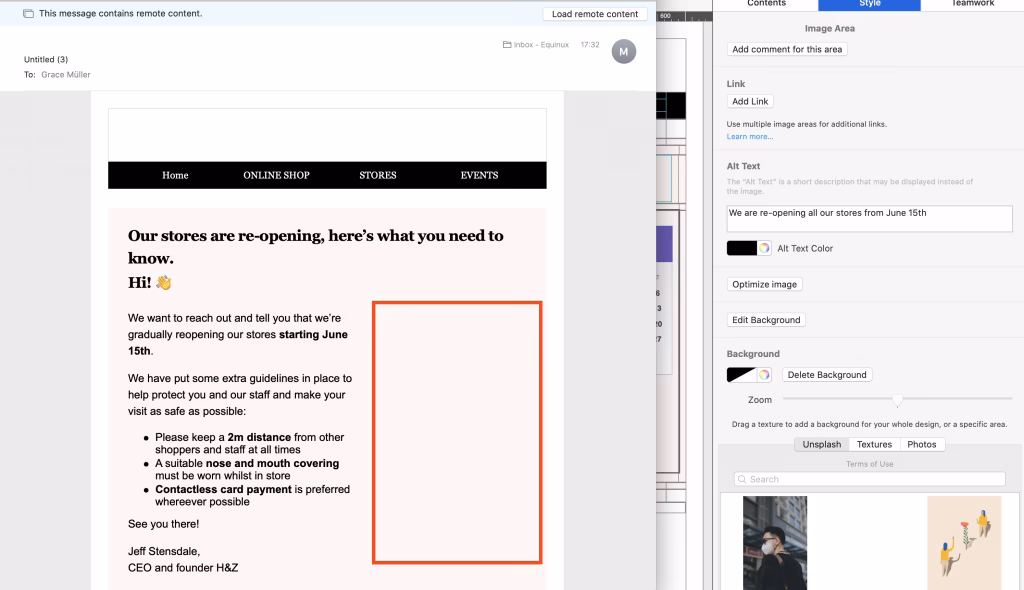The height and width of the screenshot is (590, 1024).
Task: Click the search magnifier icon in Unsplash
Action: tap(743, 479)
